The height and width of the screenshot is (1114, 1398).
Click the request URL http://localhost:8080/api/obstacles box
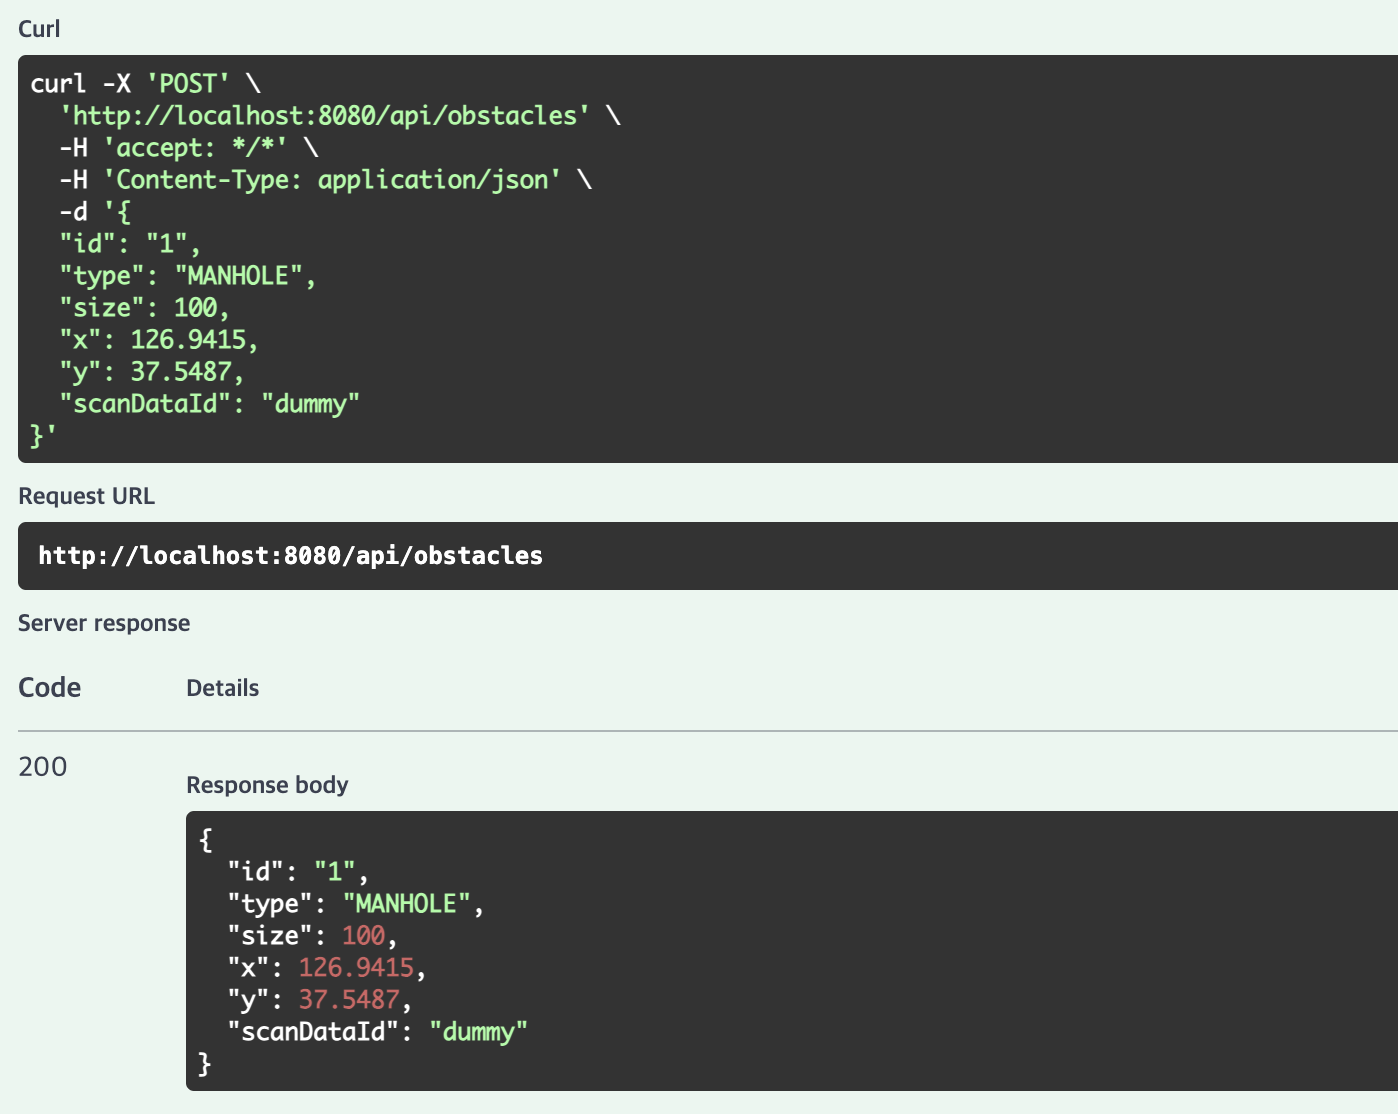pos(708,556)
